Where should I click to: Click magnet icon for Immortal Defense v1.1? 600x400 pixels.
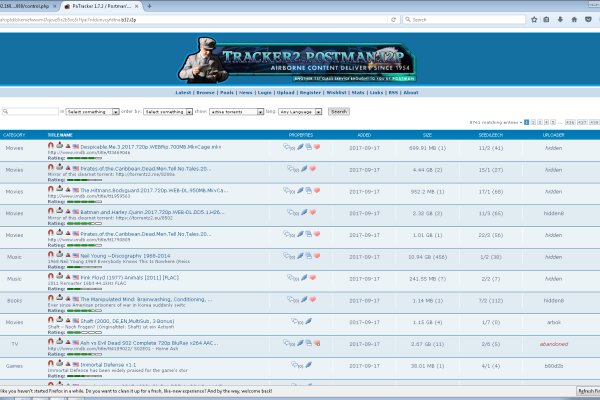51,364
